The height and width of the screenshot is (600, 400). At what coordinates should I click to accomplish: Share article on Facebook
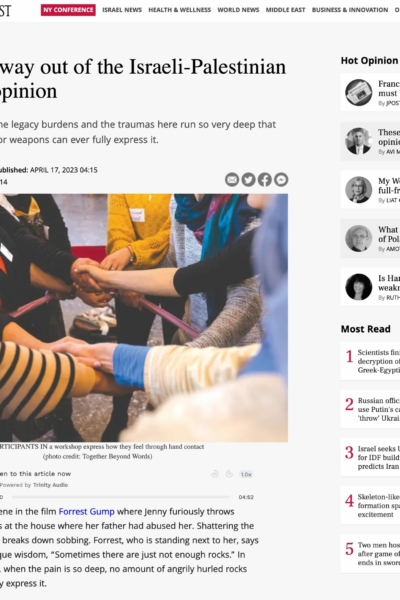point(264,179)
